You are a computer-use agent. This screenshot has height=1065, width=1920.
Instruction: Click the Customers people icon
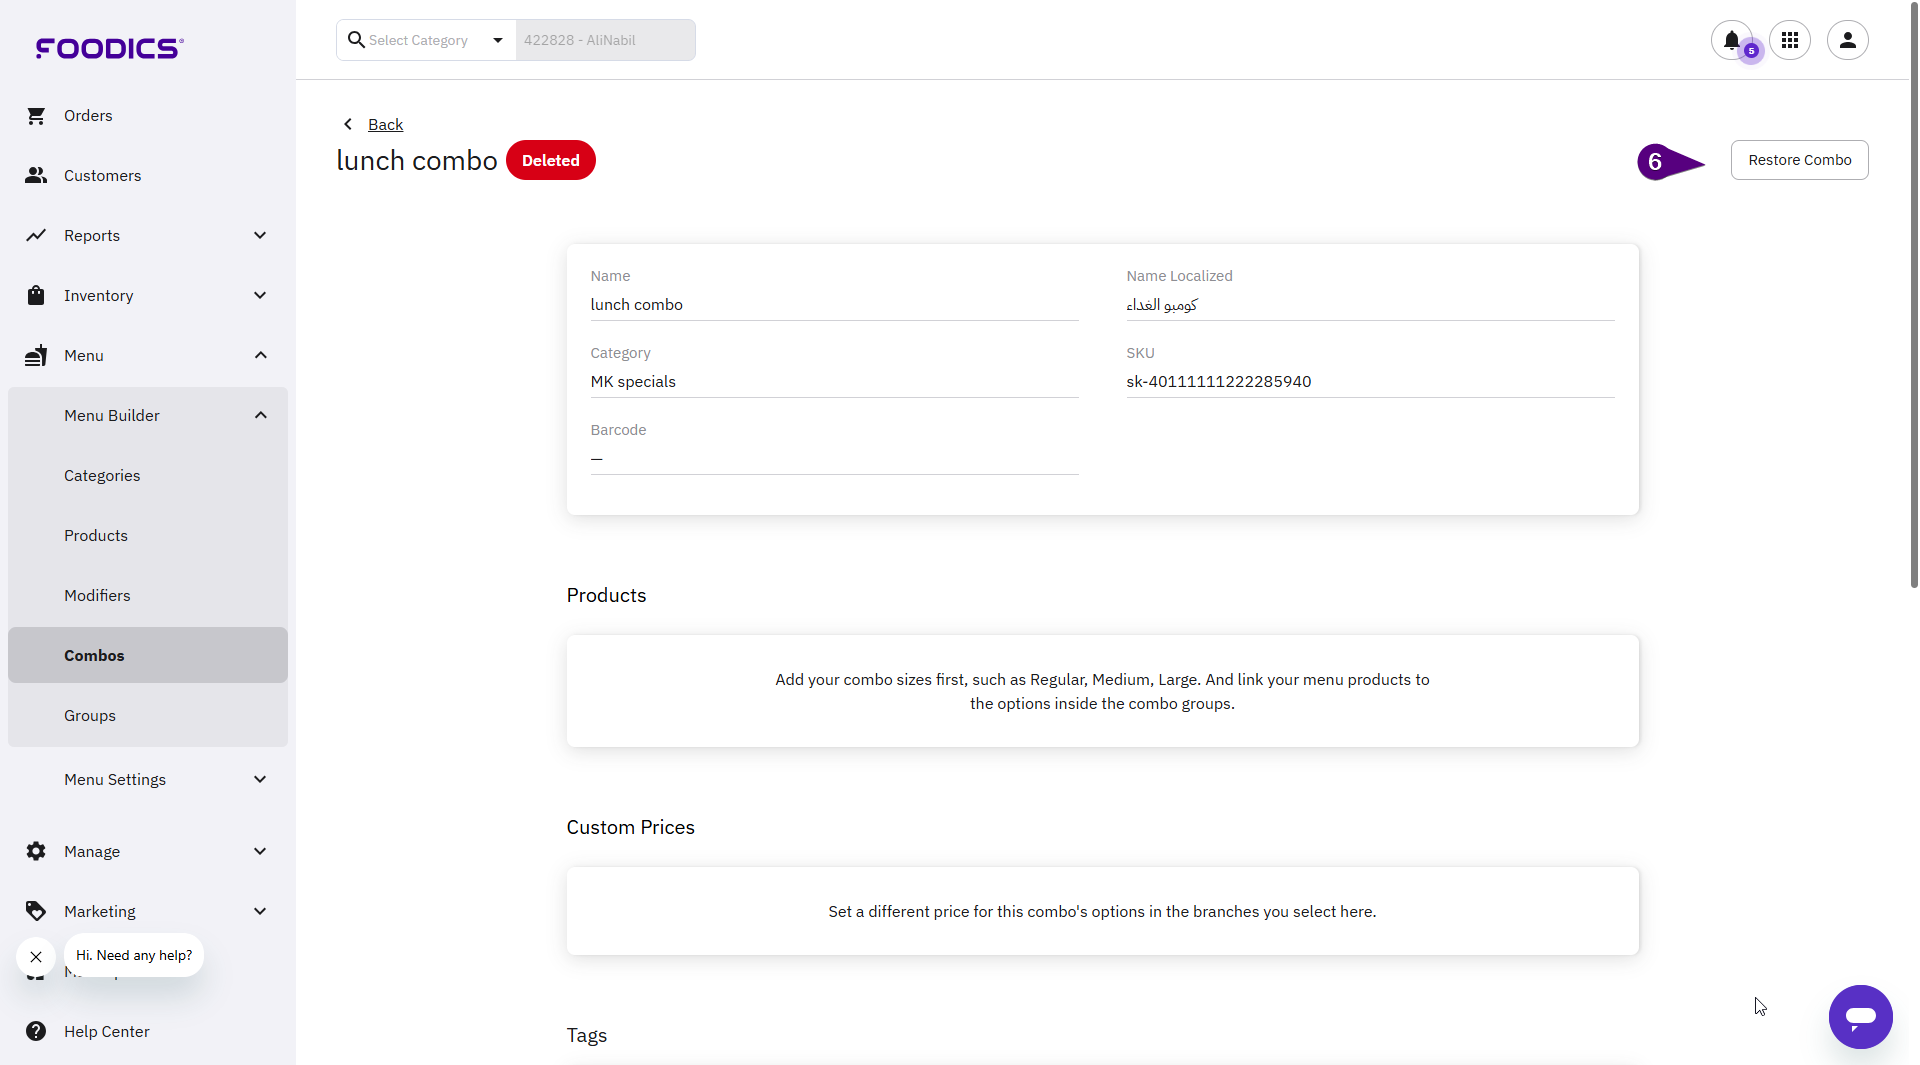pyautogui.click(x=36, y=176)
